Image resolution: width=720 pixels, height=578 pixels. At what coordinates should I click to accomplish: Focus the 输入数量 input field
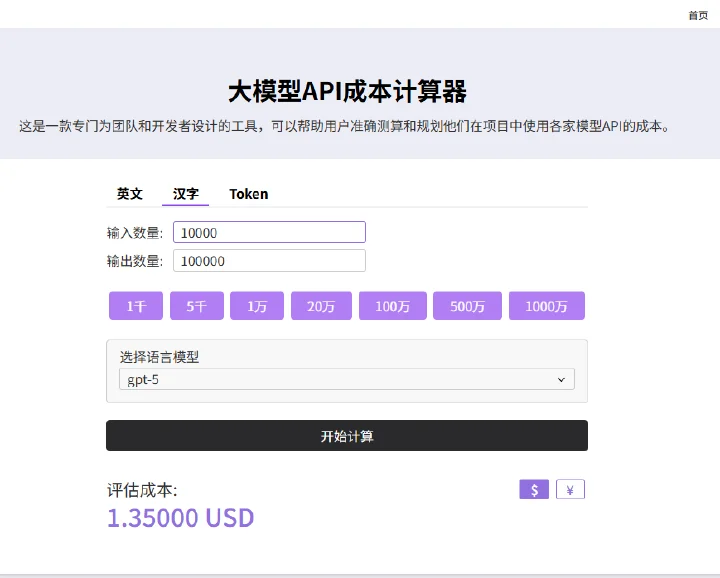(x=269, y=232)
